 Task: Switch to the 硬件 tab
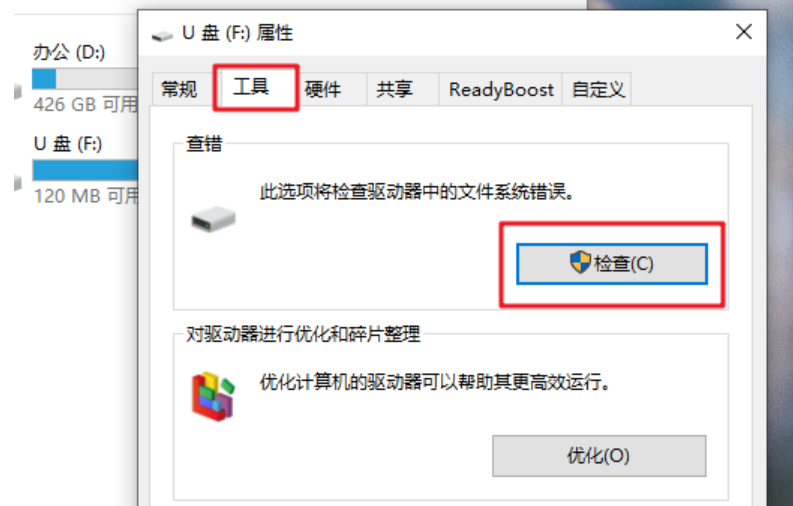(x=323, y=89)
